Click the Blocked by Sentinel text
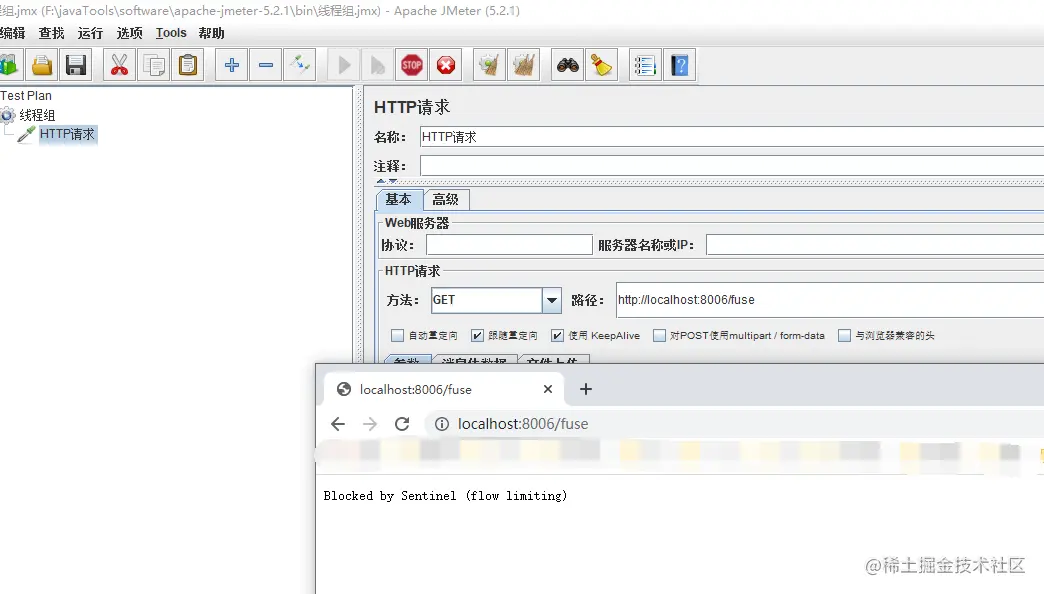The width and height of the screenshot is (1044, 594). point(445,496)
